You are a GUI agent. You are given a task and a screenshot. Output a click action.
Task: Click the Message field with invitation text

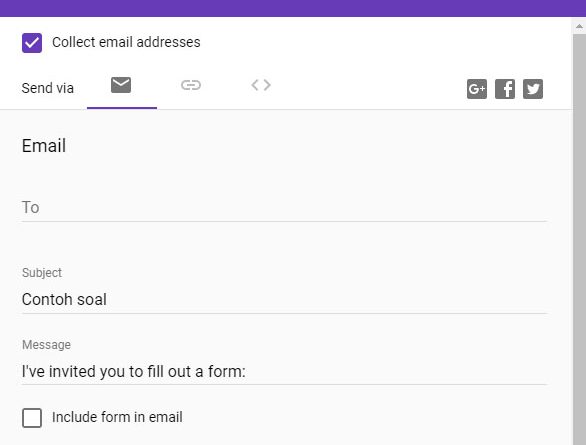coord(284,372)
